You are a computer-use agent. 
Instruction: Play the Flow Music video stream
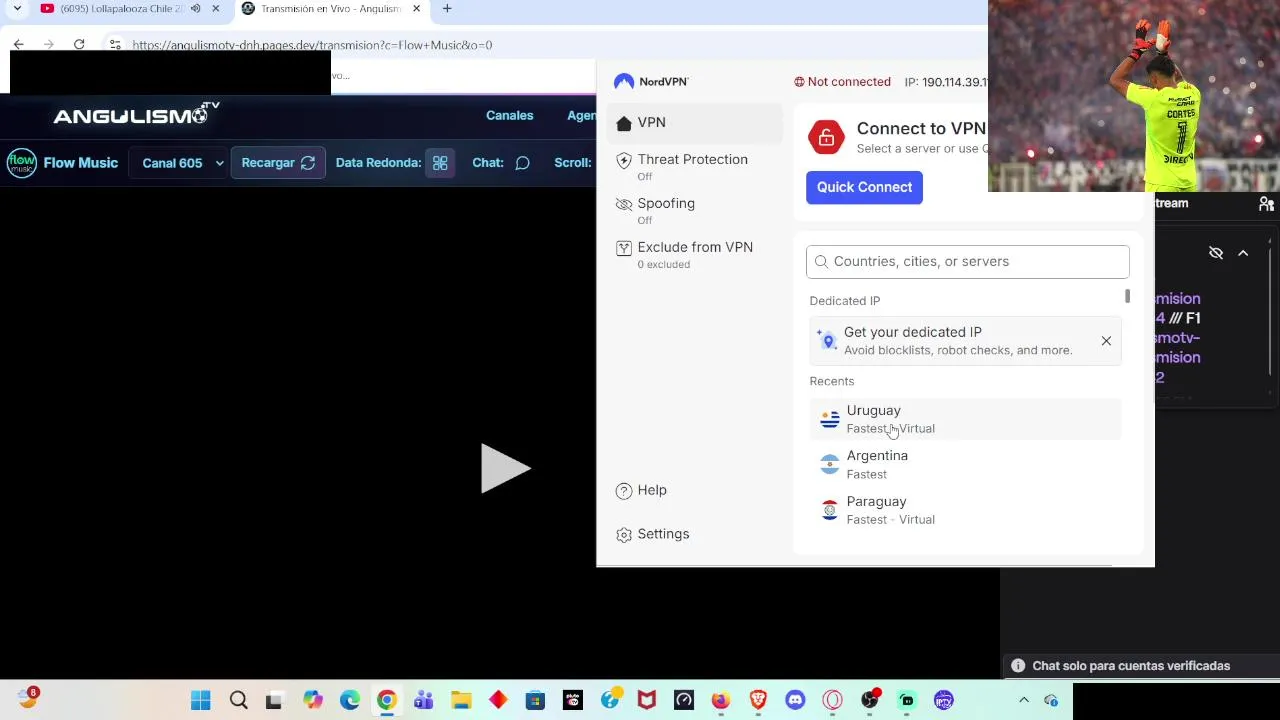point(504,468)
